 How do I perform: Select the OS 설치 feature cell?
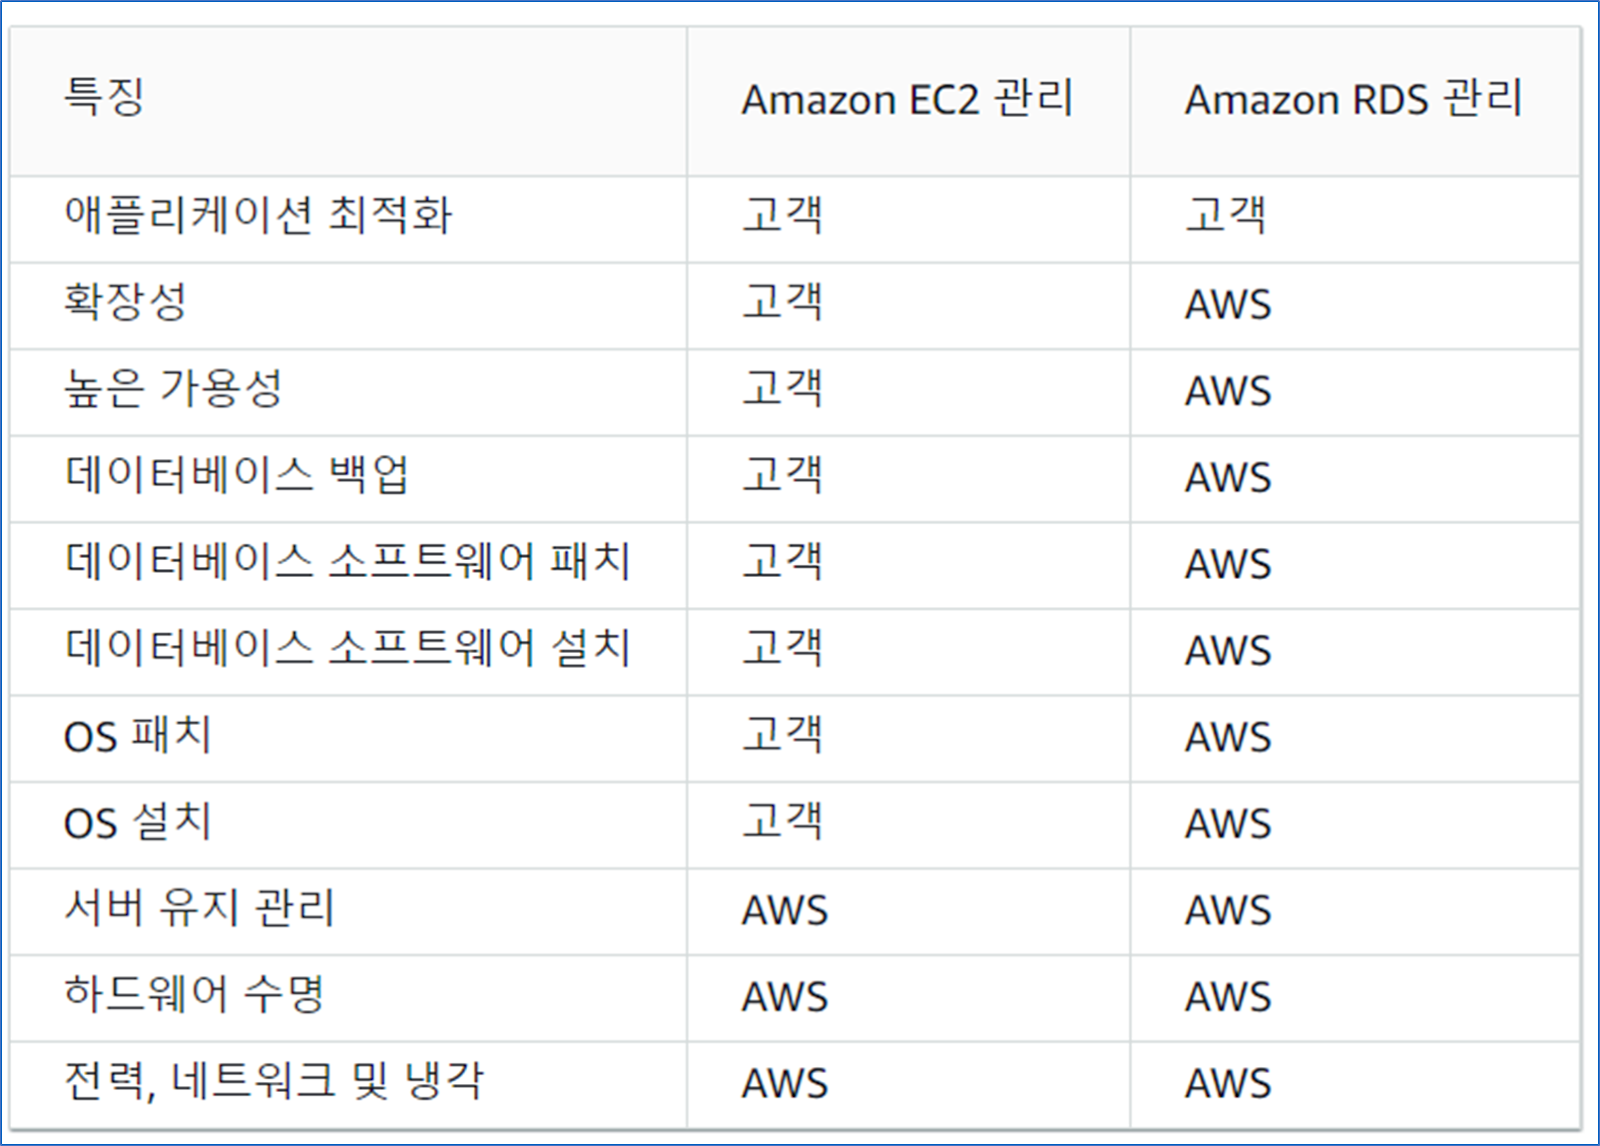click(138, 822)
